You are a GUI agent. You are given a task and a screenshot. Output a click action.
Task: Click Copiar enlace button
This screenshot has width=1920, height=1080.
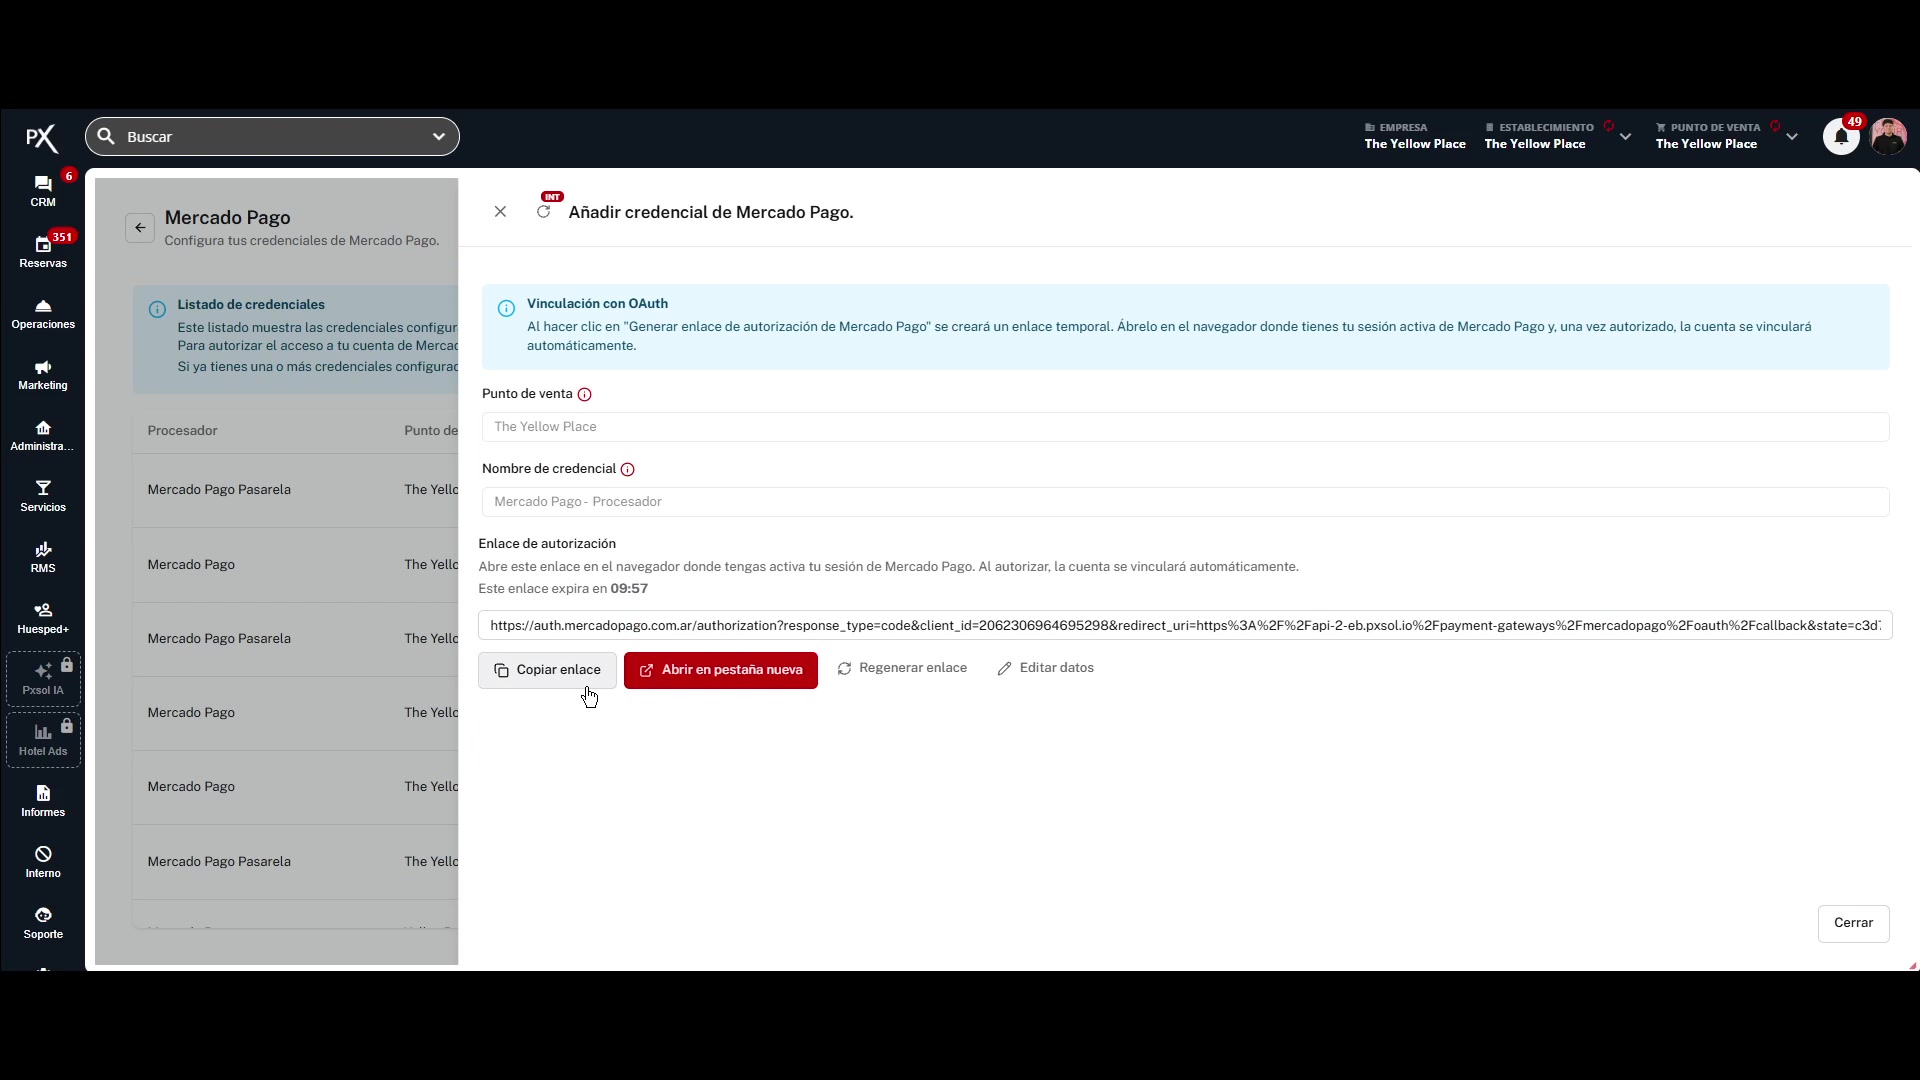pos(547,670)
